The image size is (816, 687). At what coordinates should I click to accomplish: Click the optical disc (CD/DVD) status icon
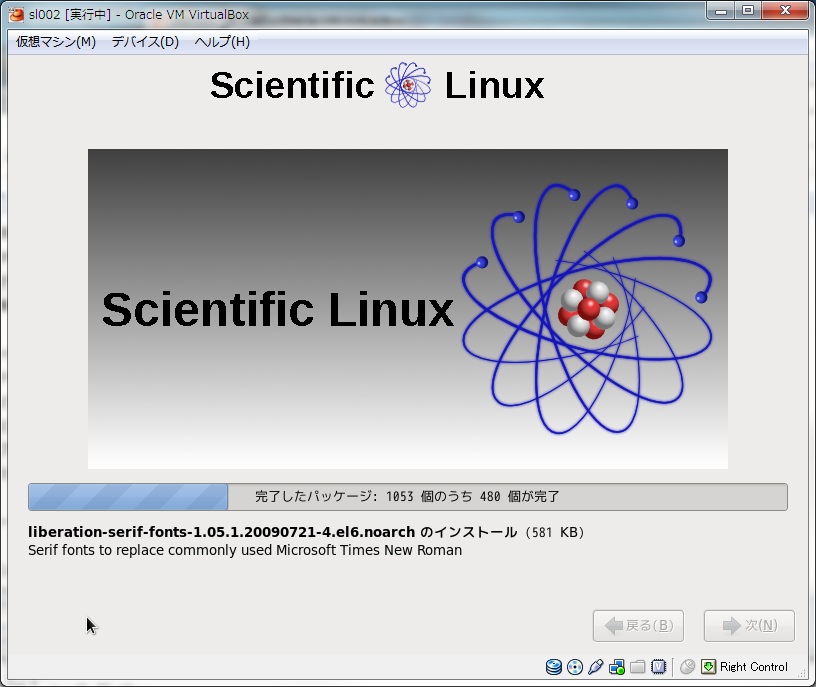575,667
